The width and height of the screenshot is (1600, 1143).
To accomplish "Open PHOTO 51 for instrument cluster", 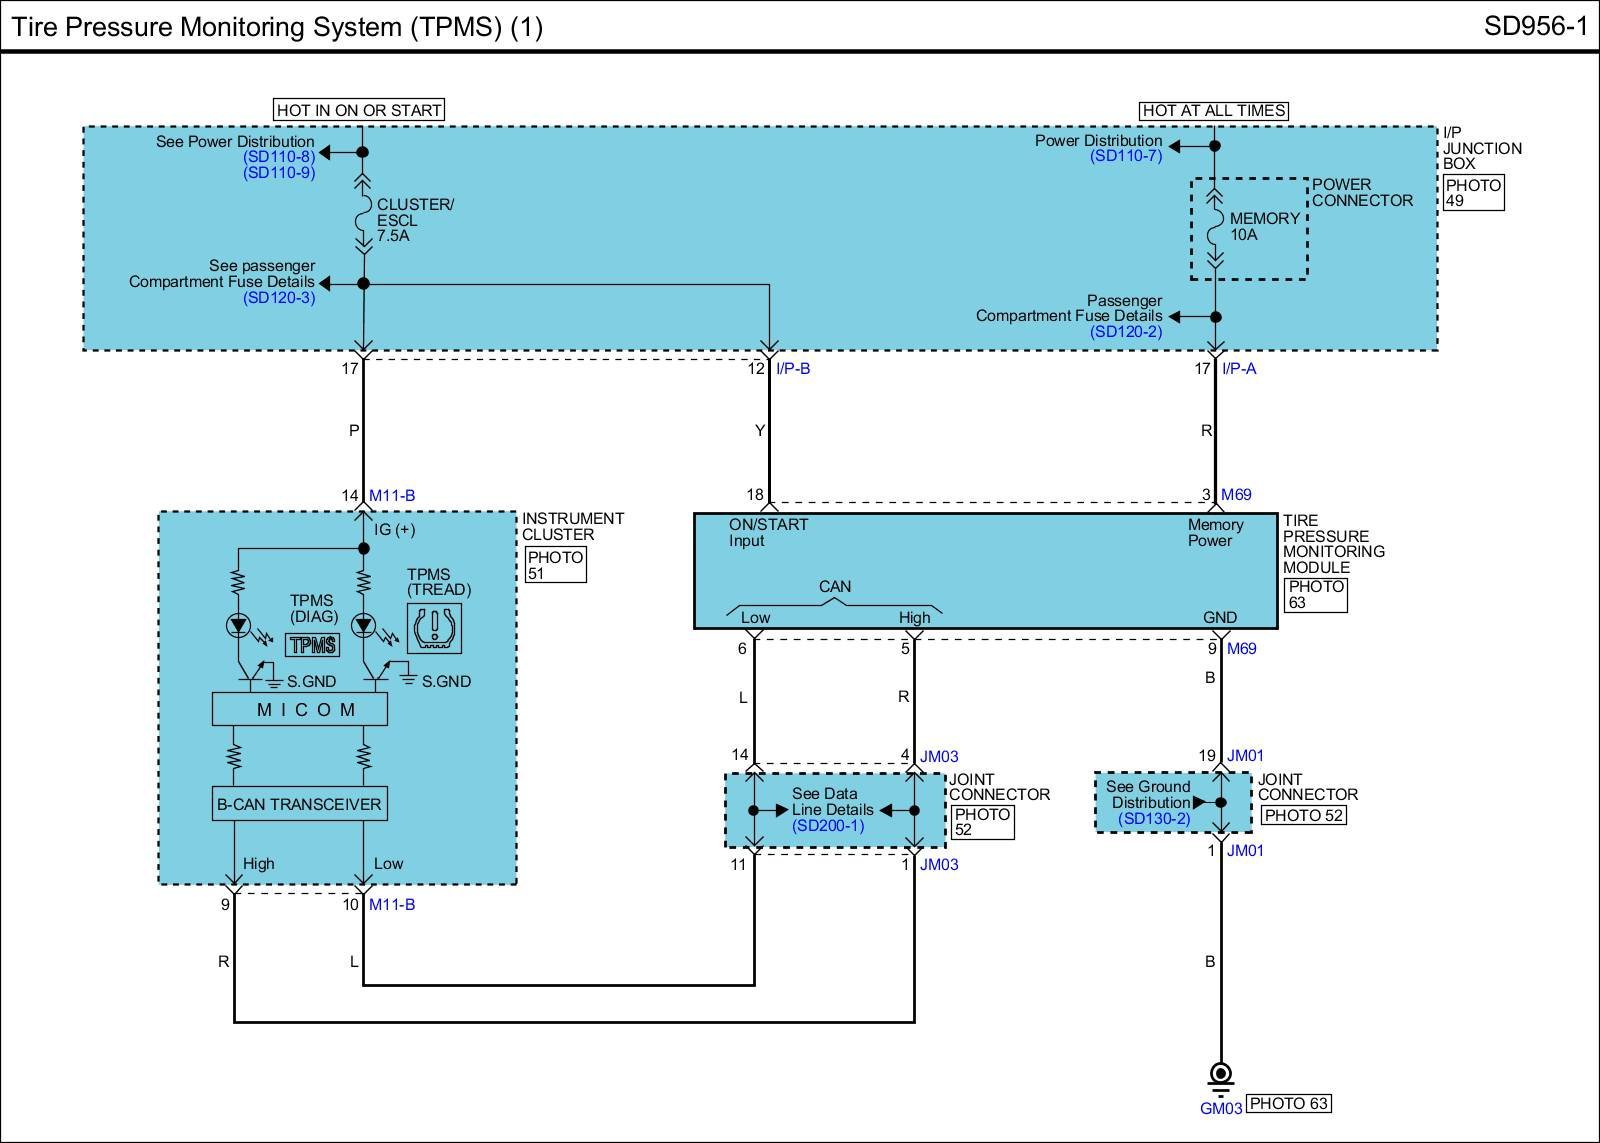I will click(x=555, y=565).
